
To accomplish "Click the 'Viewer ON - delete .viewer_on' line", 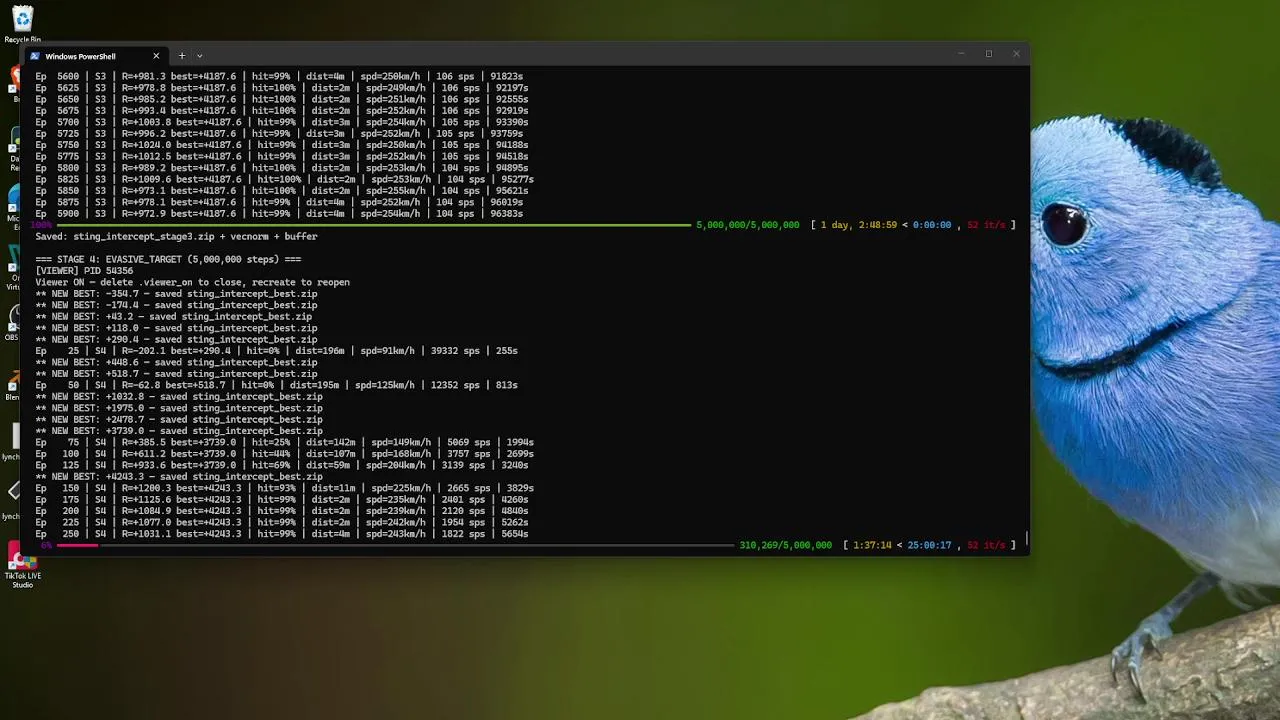I will click(192, 282).
